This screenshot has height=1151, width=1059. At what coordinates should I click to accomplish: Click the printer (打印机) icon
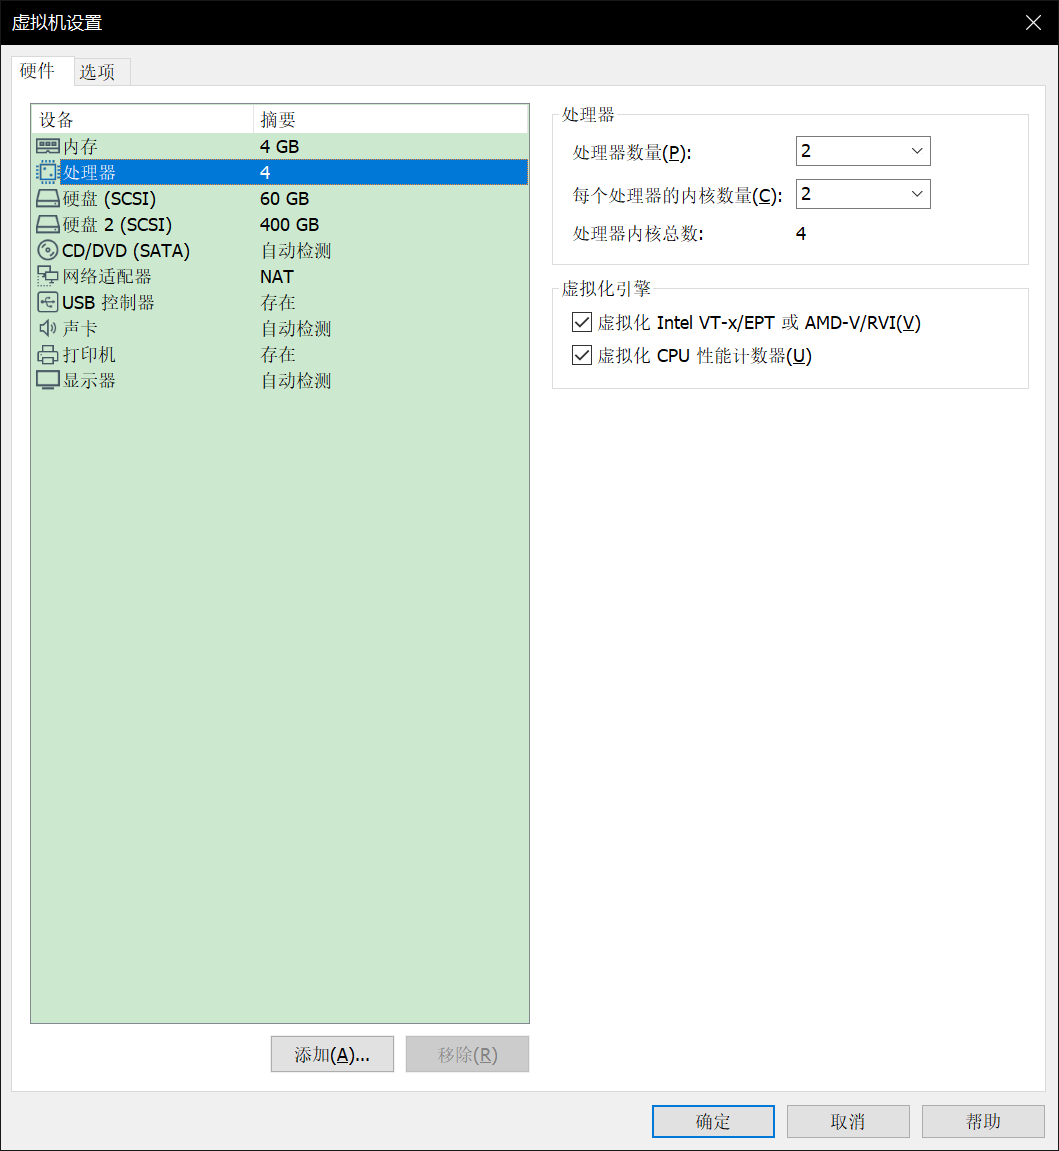(x=48, y=355)
